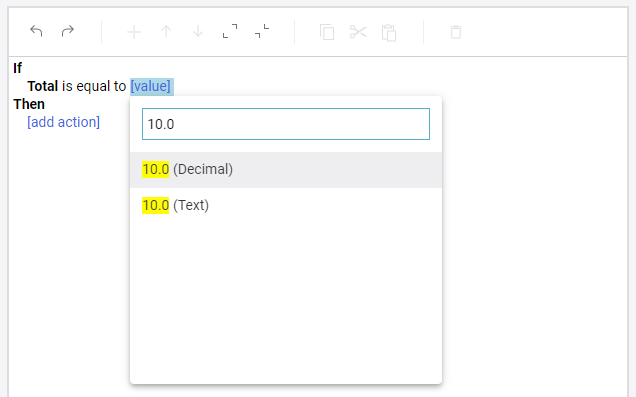Click the [add action] link

point(63,122)
